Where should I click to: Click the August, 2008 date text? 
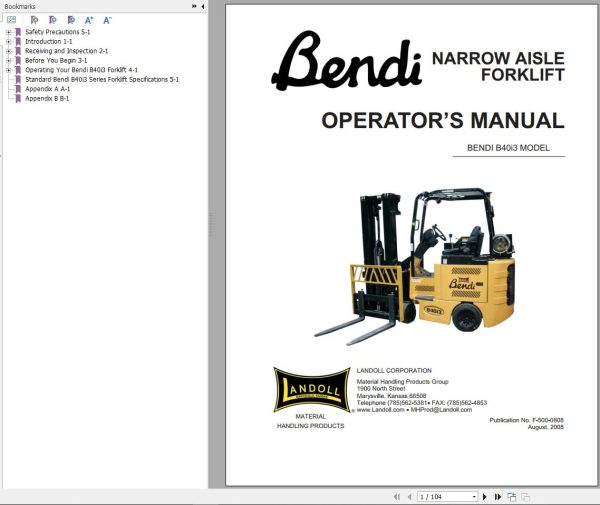pyautogui.click(x=546, y=427)
